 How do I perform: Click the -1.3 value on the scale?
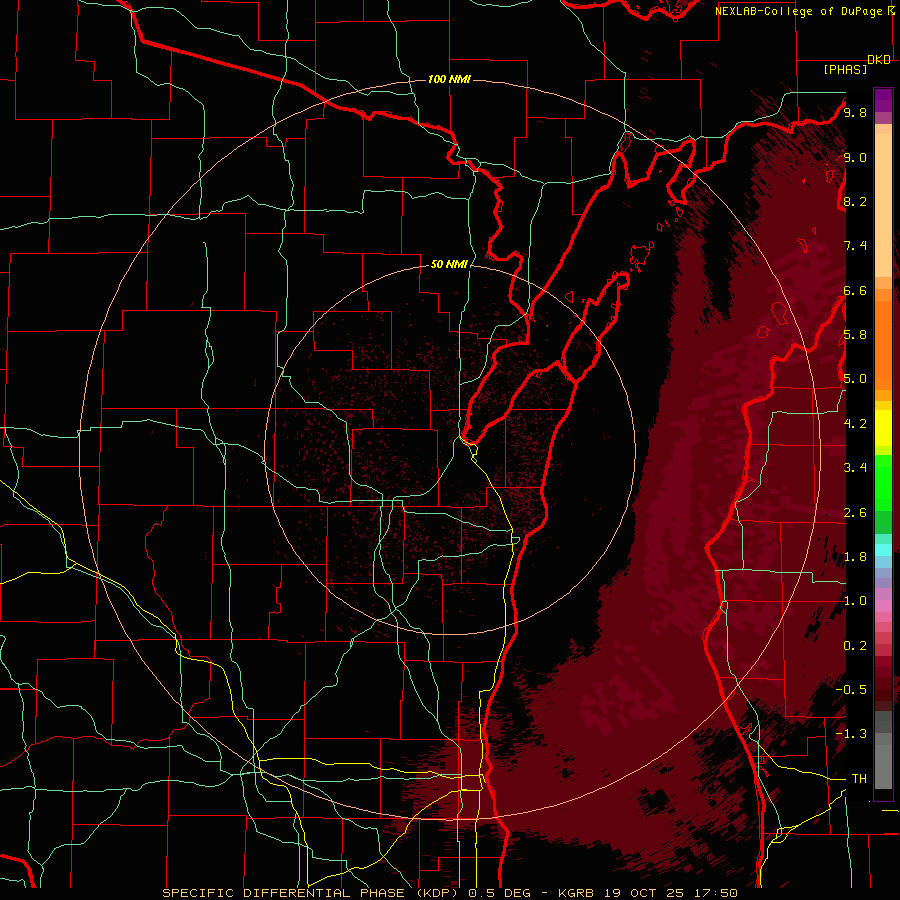pyautogui.click(x=851, y=734)
